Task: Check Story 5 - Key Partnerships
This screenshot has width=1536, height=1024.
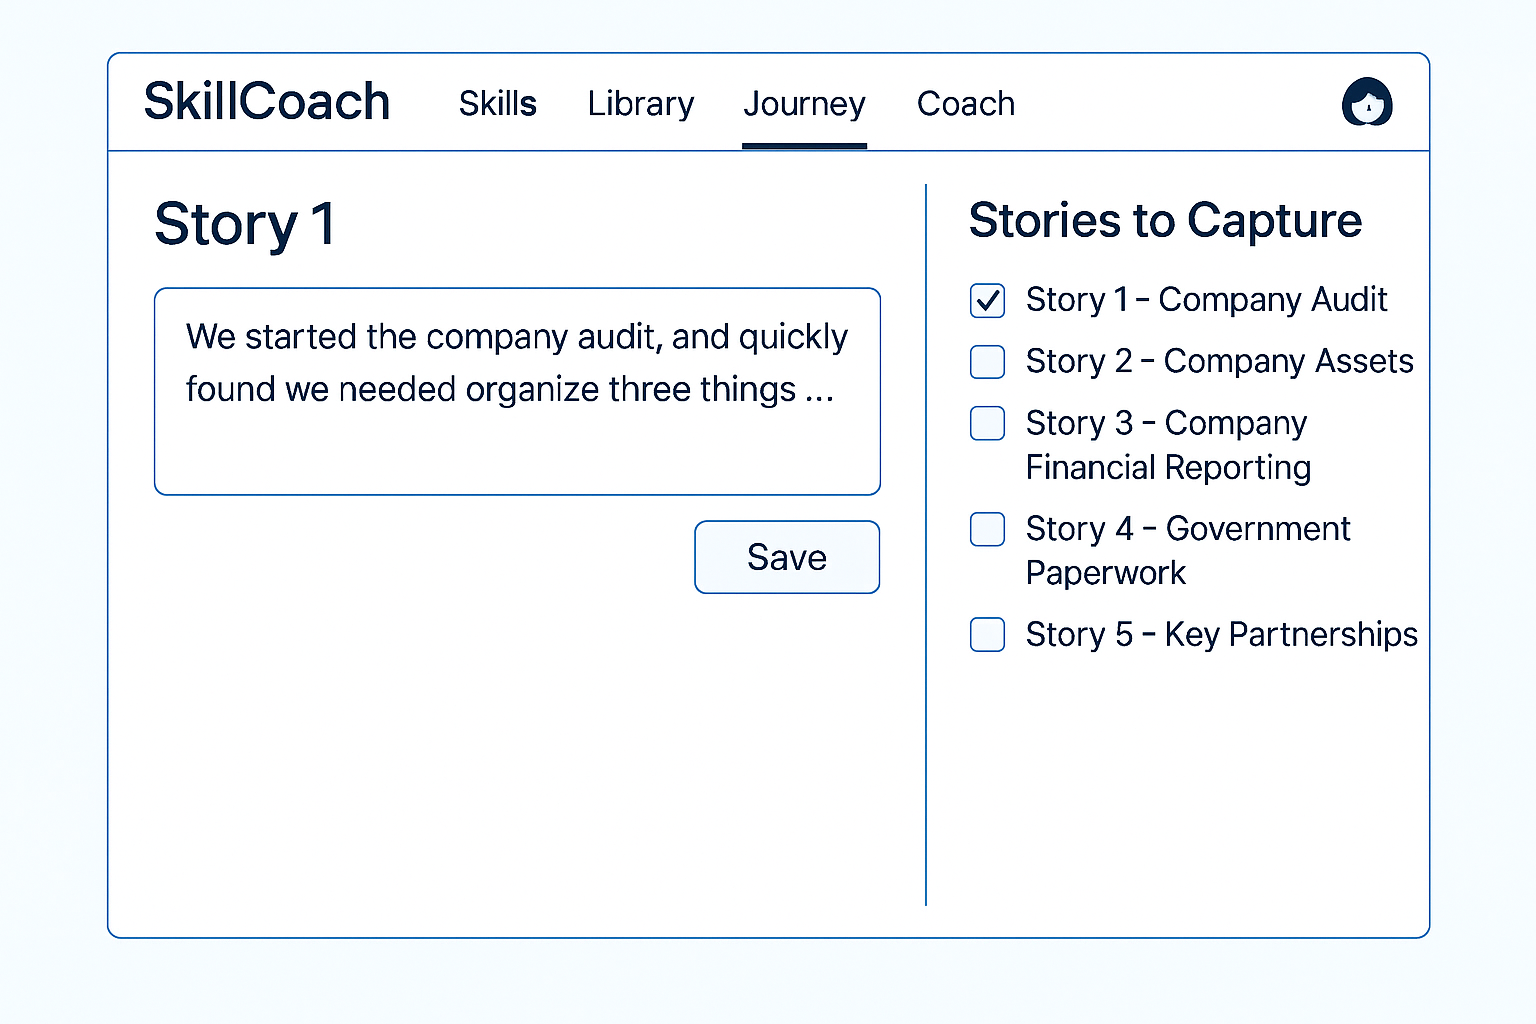Action: click(x=987, y=634)
